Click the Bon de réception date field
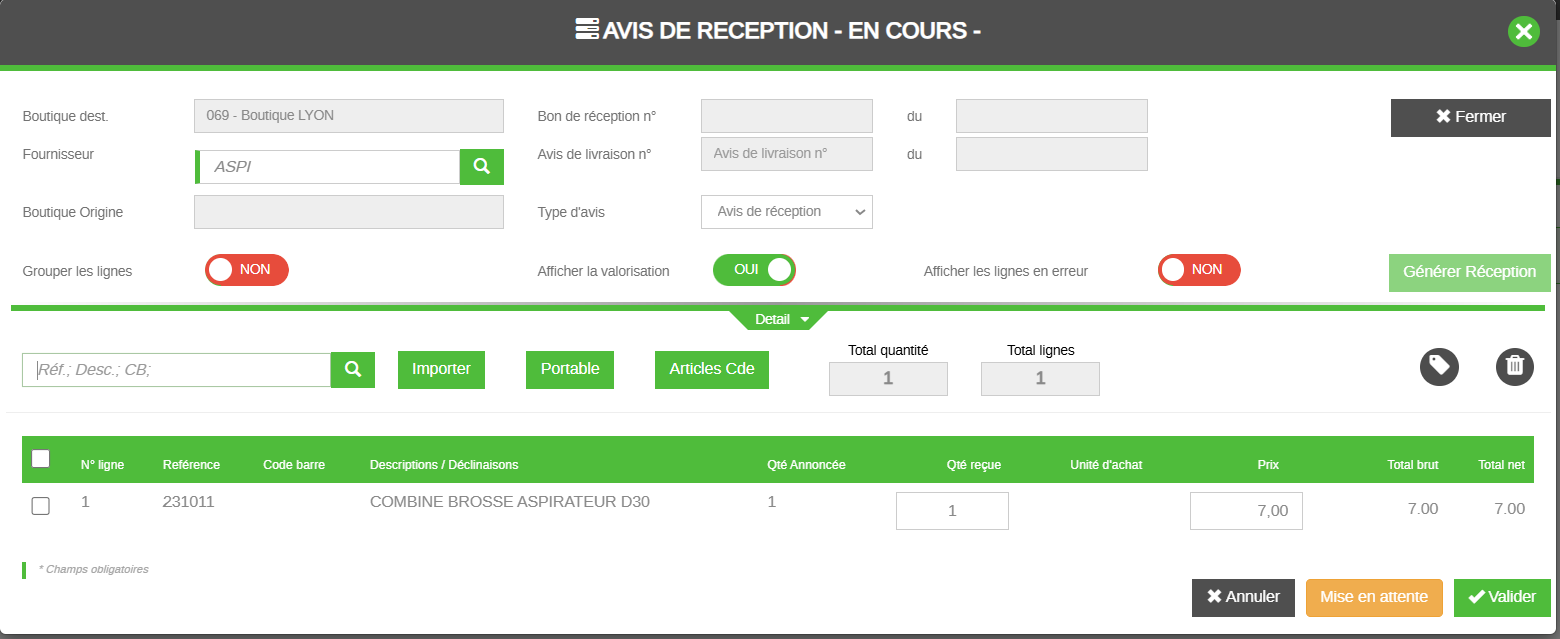 pyautogui.click(x=1052, y=116)
